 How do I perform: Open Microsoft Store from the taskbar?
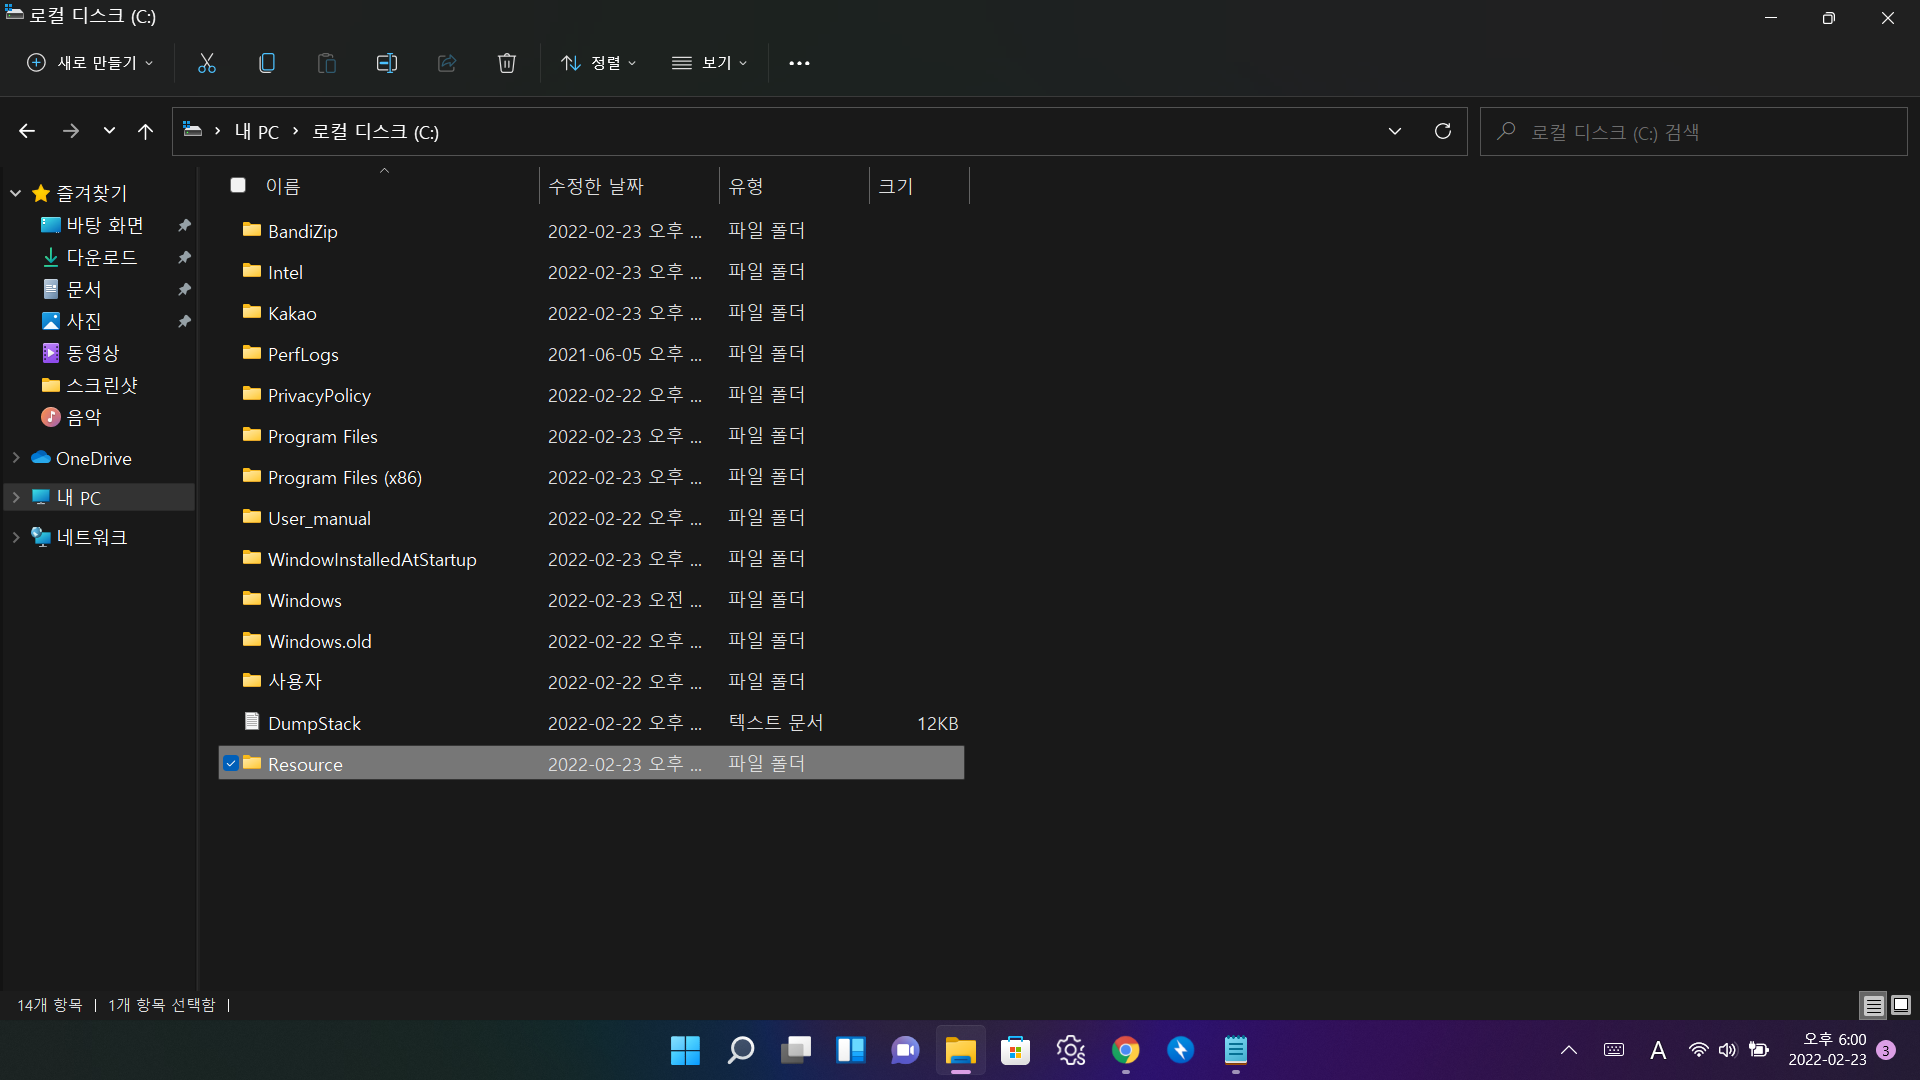point(1015,1050)
